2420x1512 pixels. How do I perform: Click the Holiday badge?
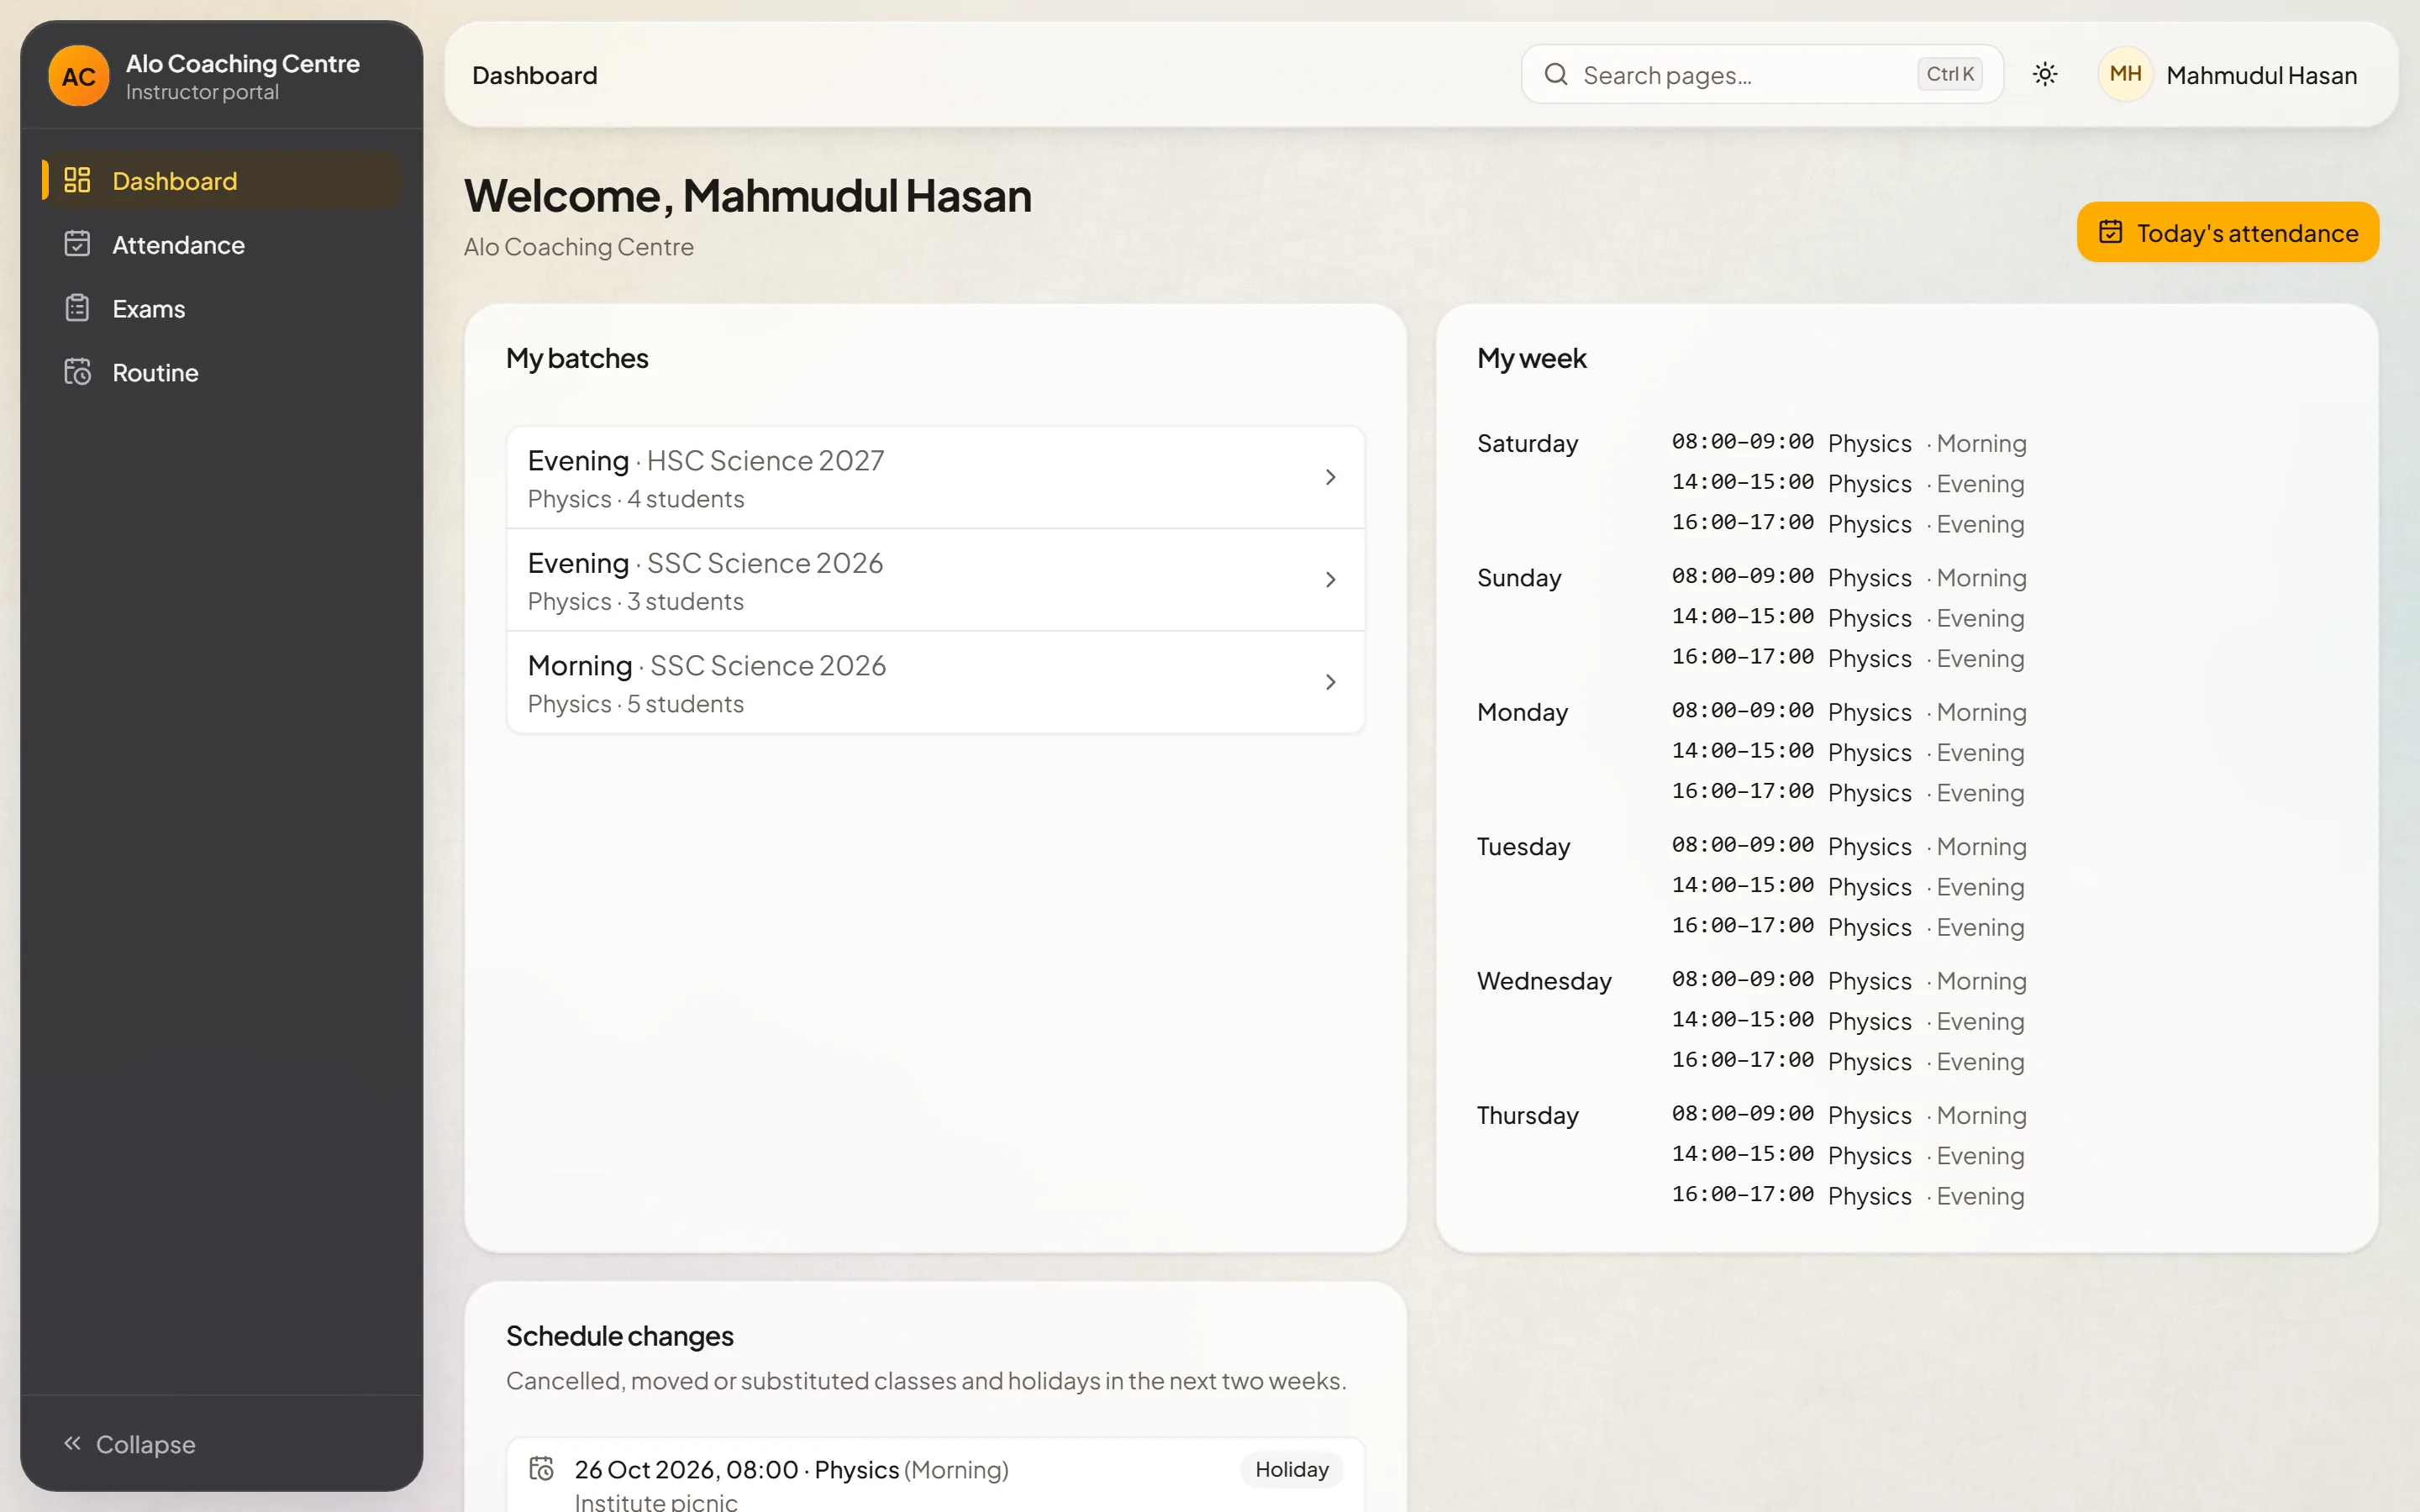click(1291, 1469)
